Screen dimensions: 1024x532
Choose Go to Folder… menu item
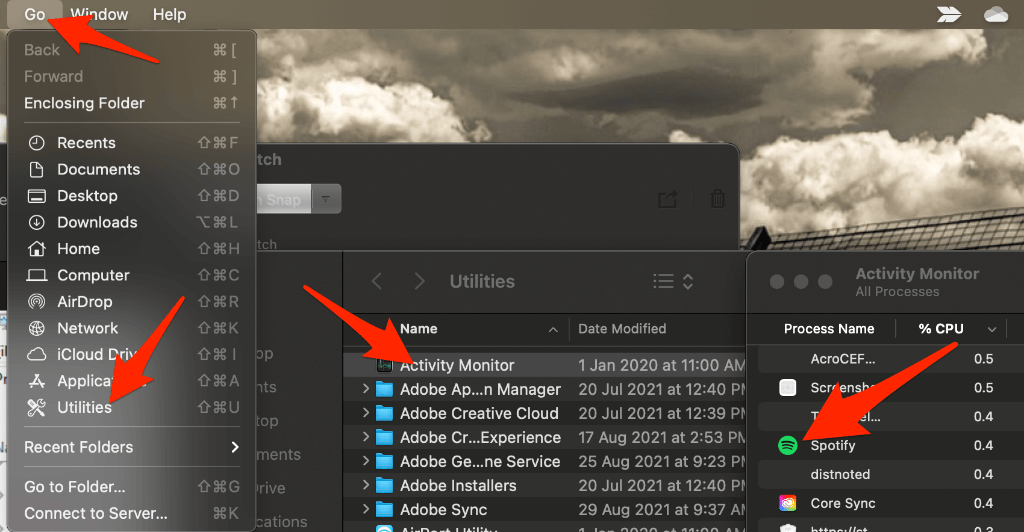click(131, 487)
